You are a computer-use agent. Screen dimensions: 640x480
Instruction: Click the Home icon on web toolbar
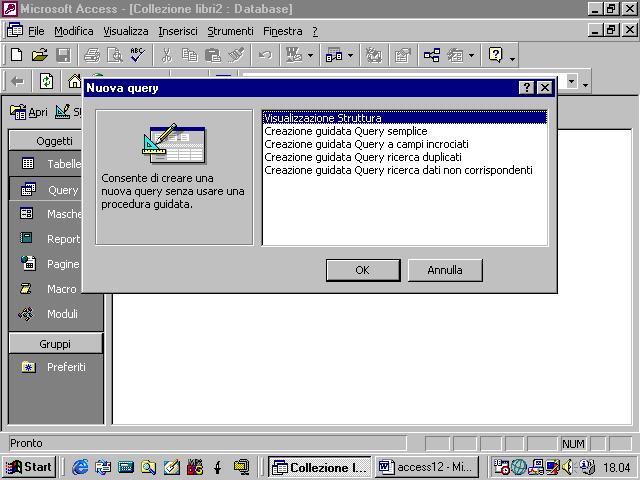tap(75, 81)
